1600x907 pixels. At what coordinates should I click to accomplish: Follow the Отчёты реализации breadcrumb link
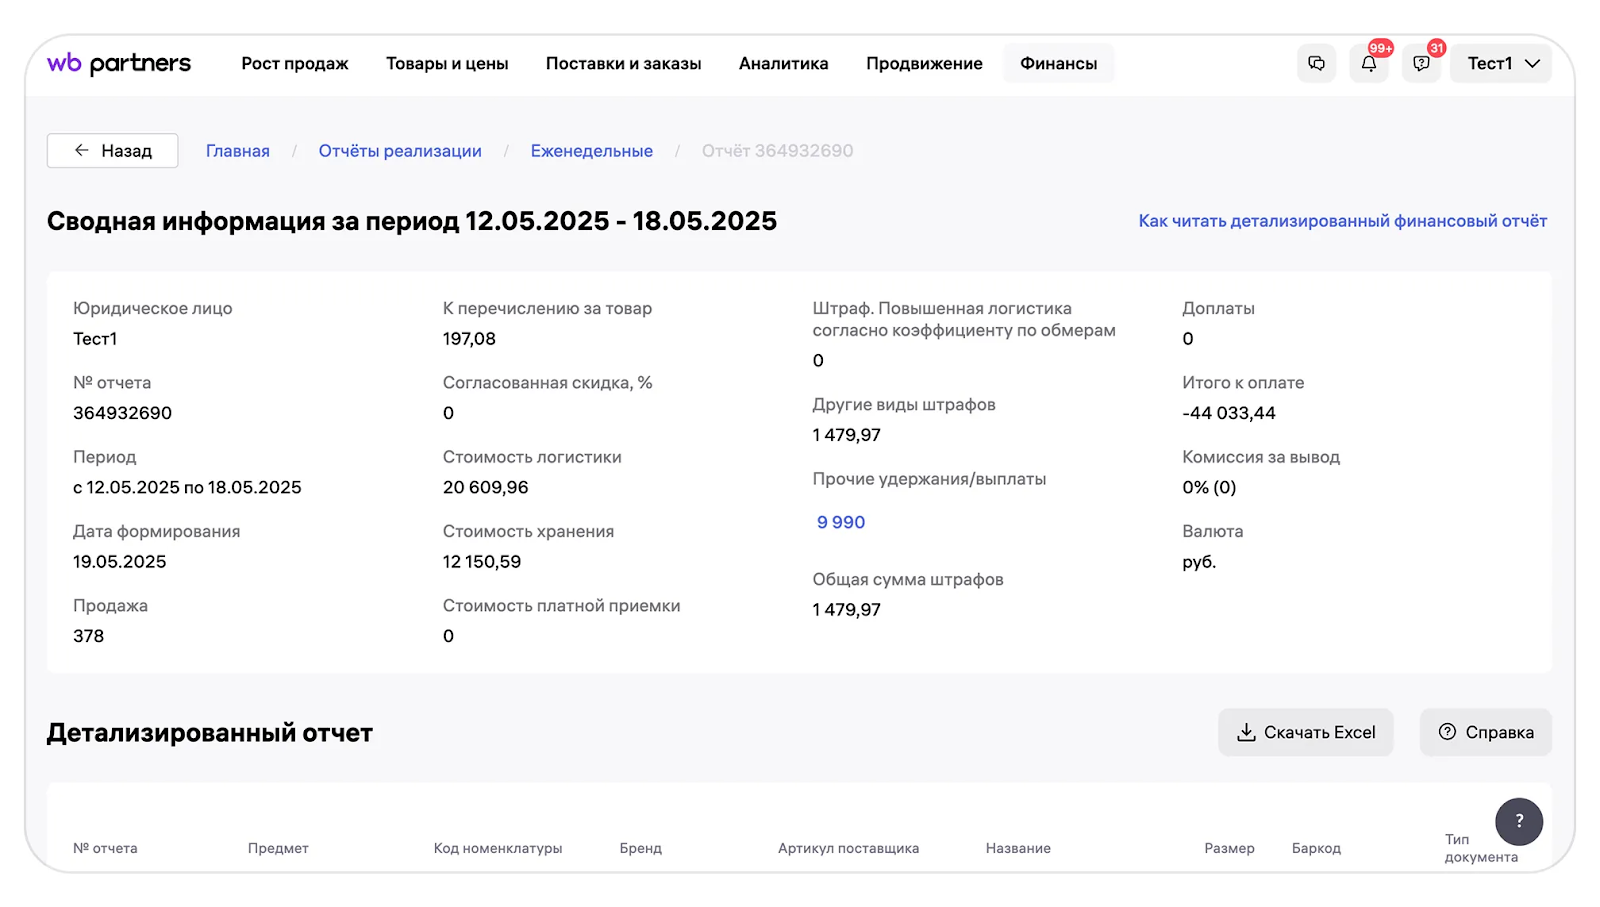click(400, 151)
